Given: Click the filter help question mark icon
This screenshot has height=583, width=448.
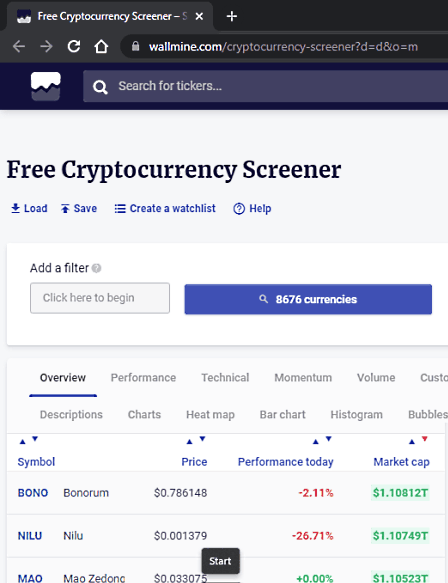Looking at the screenshot, I should 96,268.
